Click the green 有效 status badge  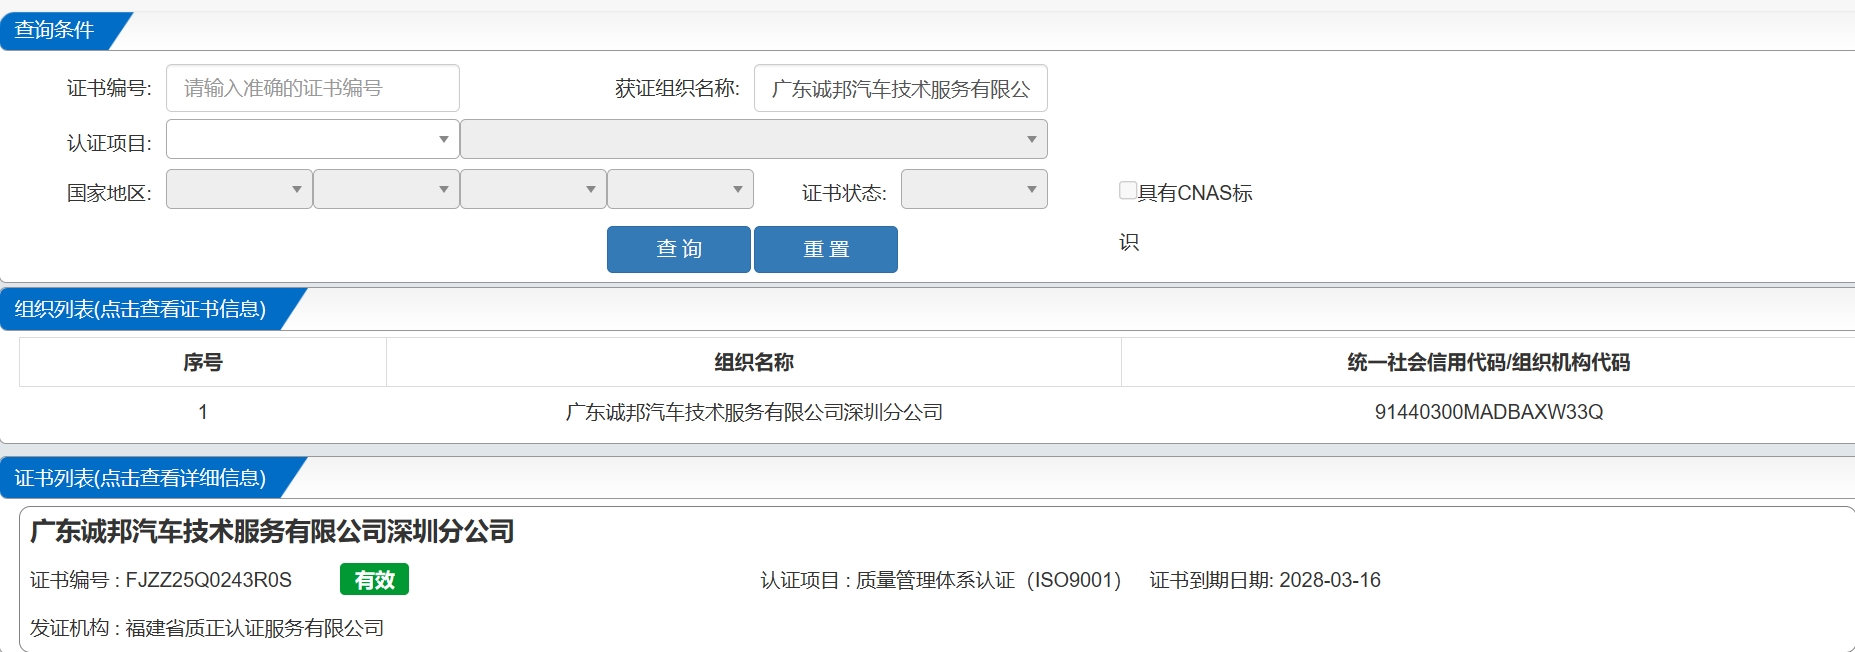(374, 580)
